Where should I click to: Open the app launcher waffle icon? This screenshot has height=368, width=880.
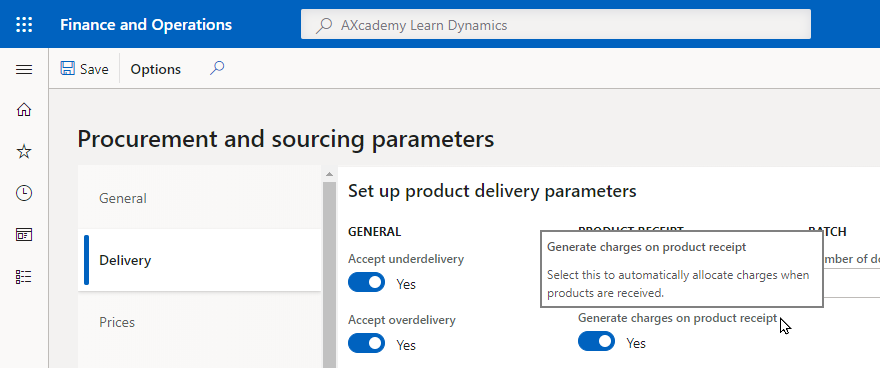(24, 25)
